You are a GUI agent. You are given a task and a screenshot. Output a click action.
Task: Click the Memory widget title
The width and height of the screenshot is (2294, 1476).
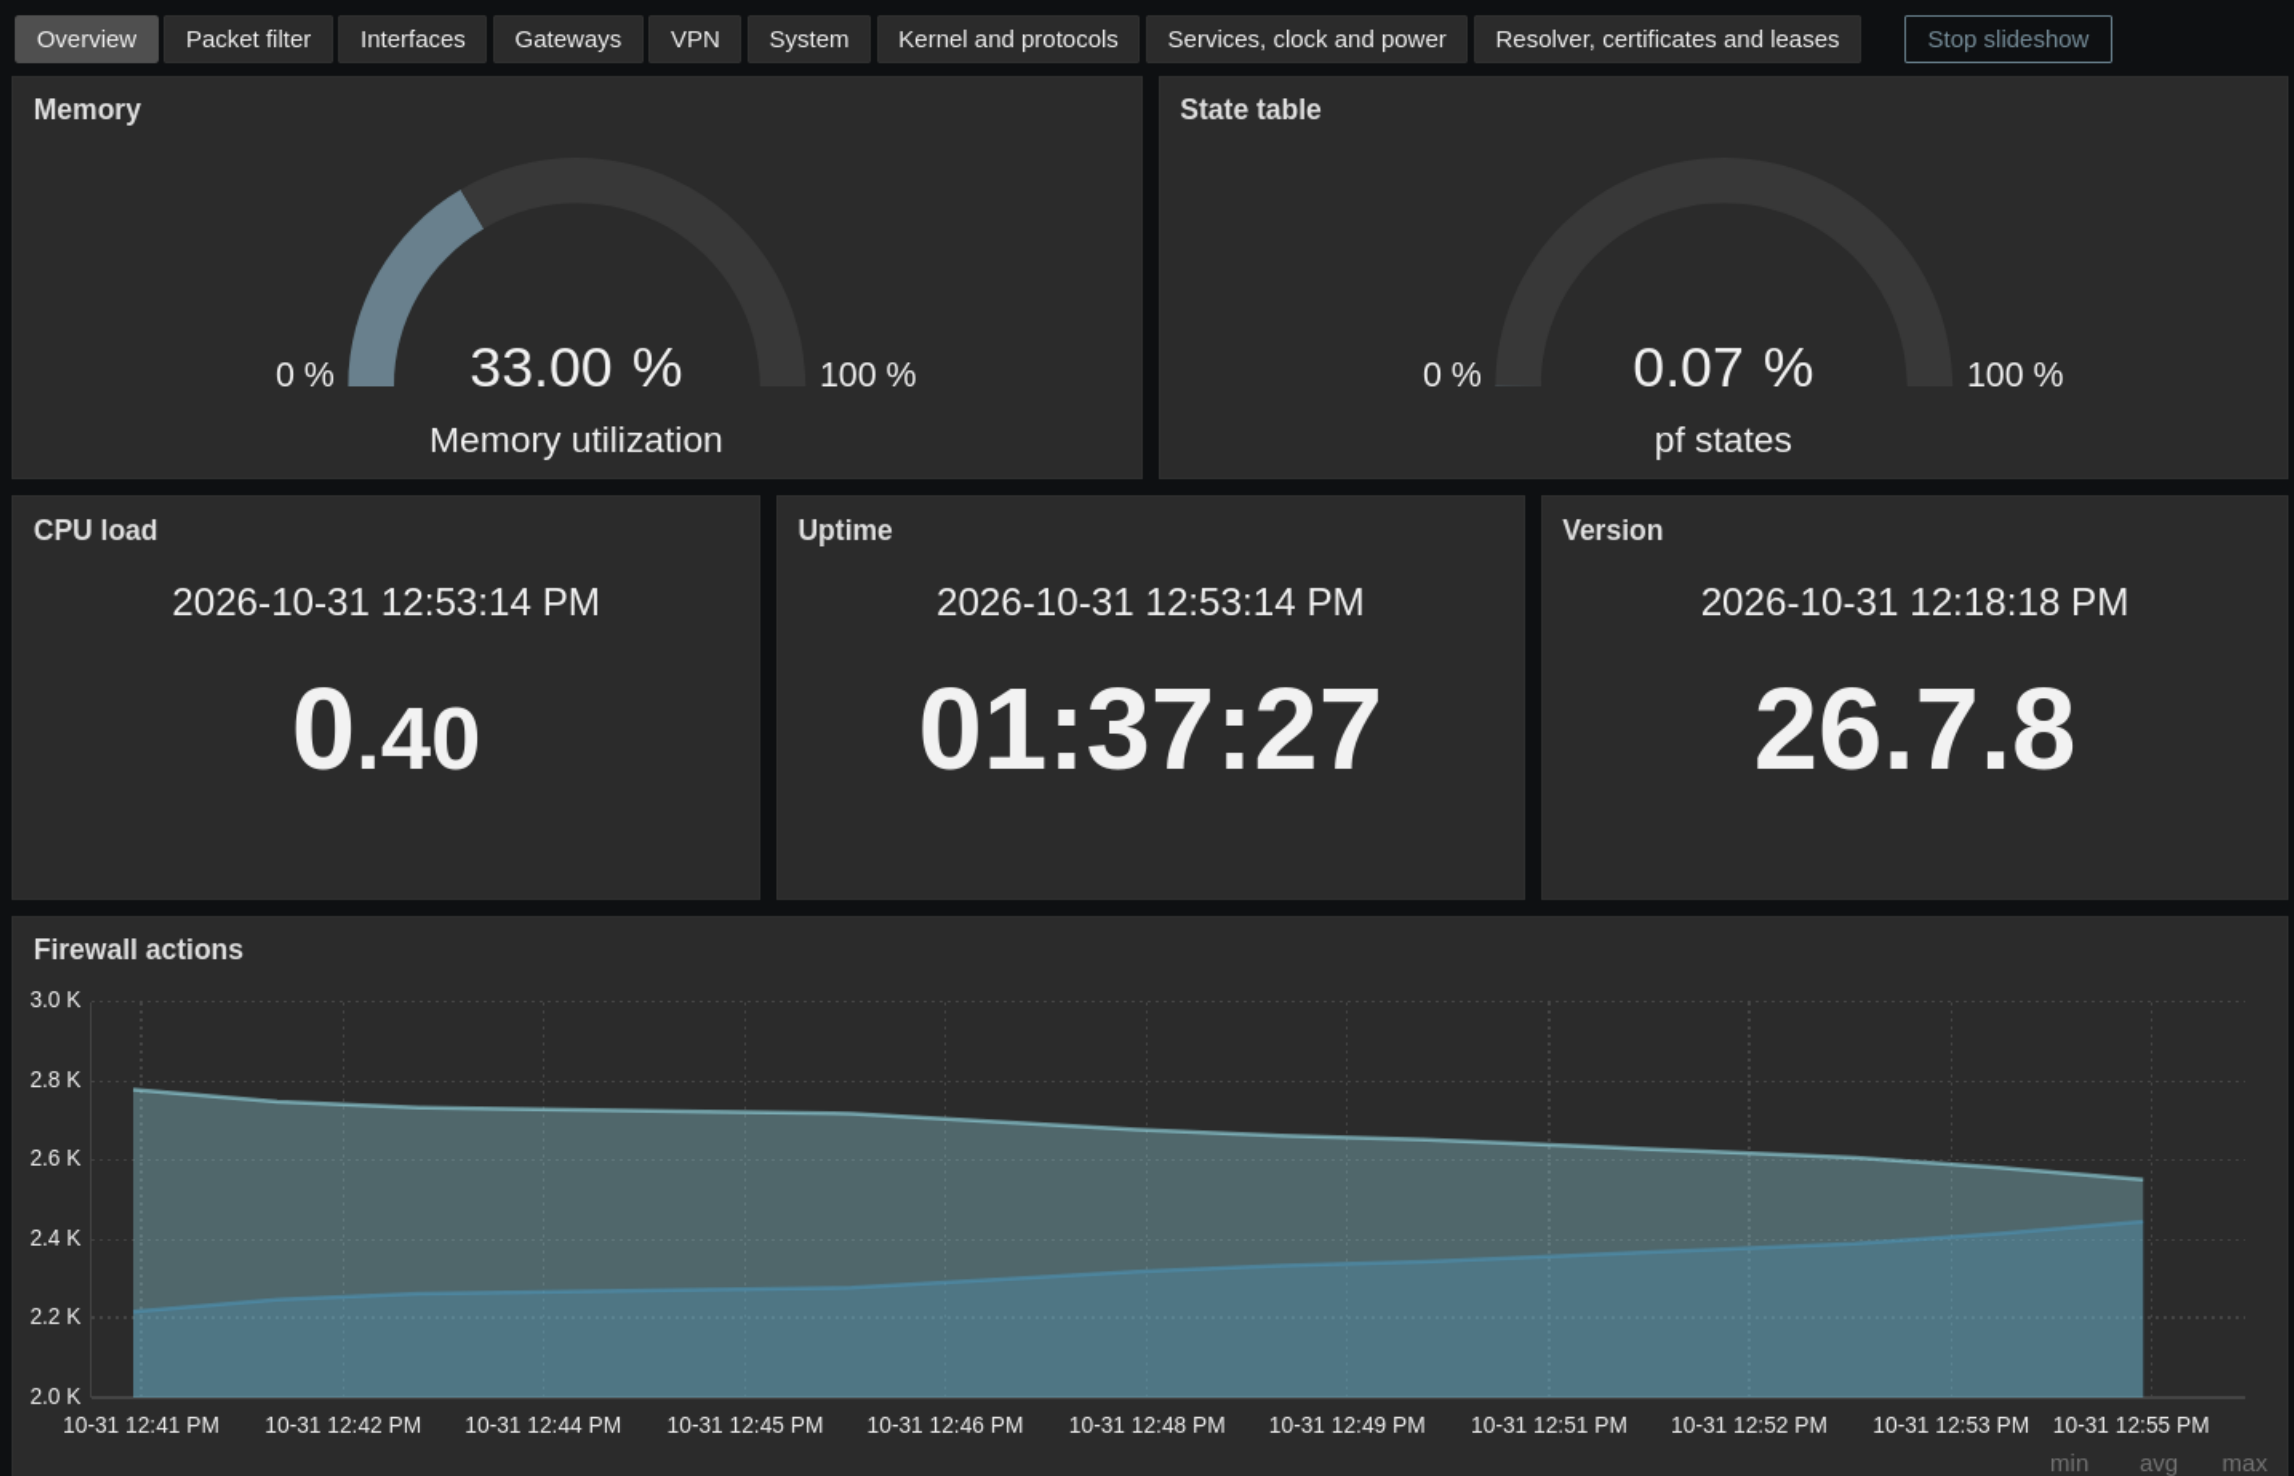[x=87, y=109]
